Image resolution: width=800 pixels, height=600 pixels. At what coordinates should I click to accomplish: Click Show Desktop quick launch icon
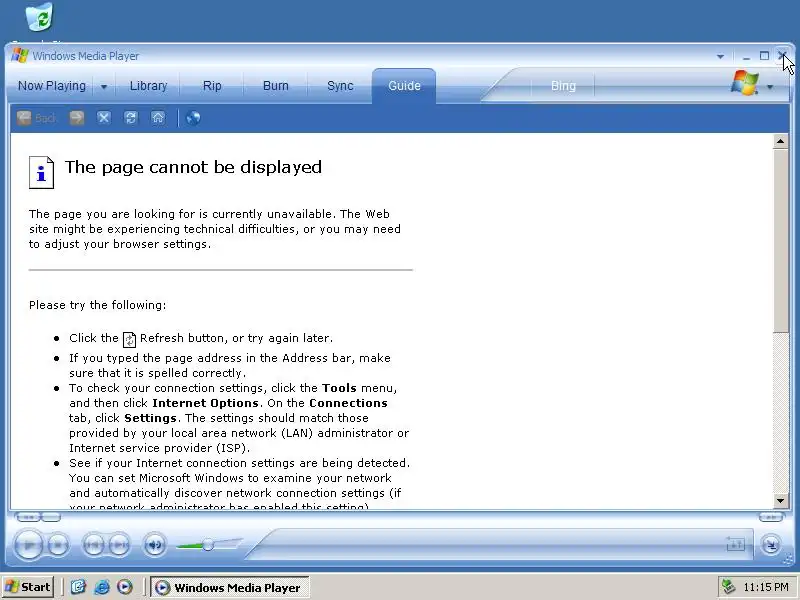pyautogui.click(x=78, y=587)
